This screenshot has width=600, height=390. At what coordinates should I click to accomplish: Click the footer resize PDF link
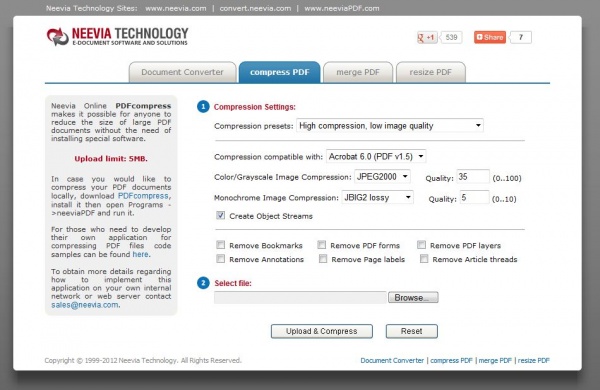[533, 361]
